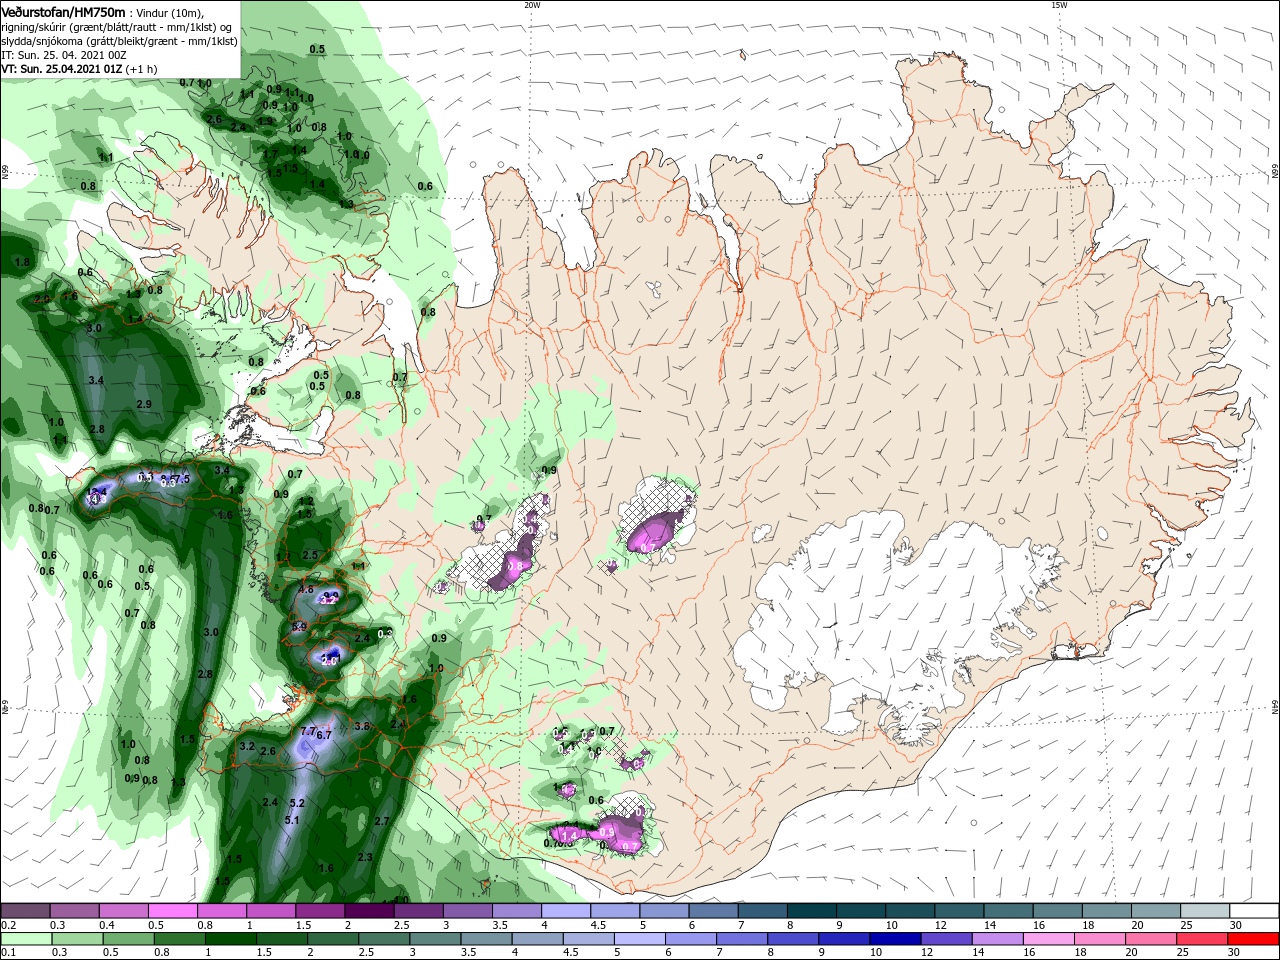This screenshot has height=960, width=1280.
Task: Click the white final swatch on the snow scale
Action: click(x=1254, y=911)
